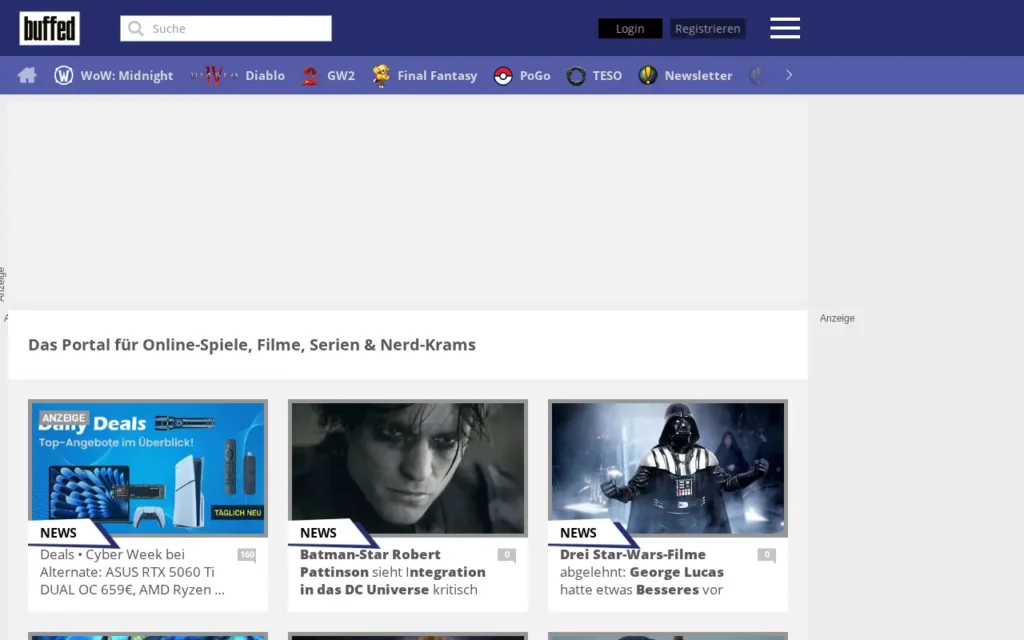The height and width of the screenshot is (640, 1024).
Task: Click the Newsletter exclamation icon
Action: tap(648, 75)
